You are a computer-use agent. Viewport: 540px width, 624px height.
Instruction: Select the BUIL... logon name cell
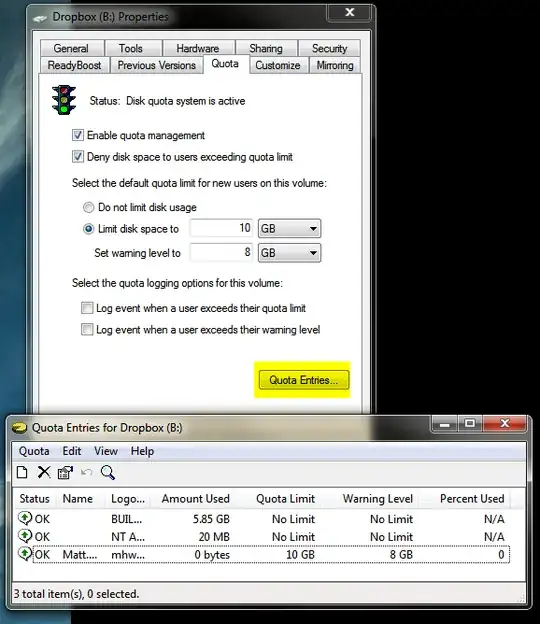127,519
